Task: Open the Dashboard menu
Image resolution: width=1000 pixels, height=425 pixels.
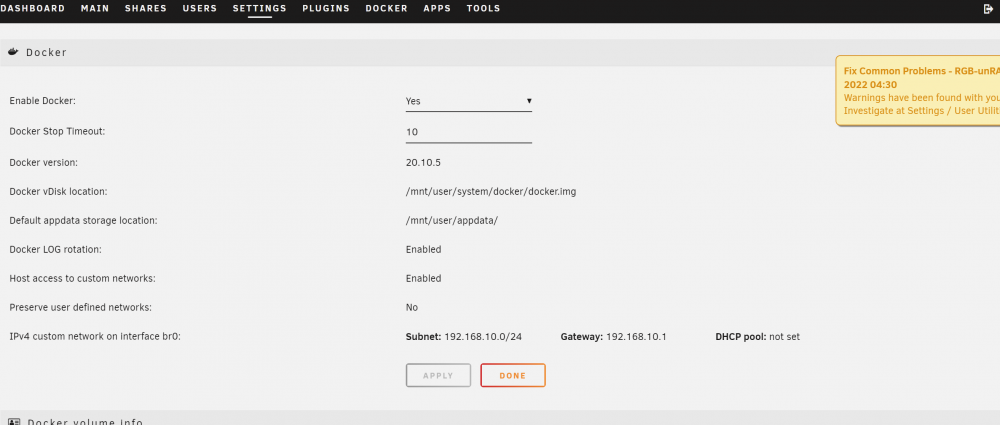Action: click(33, 8)
